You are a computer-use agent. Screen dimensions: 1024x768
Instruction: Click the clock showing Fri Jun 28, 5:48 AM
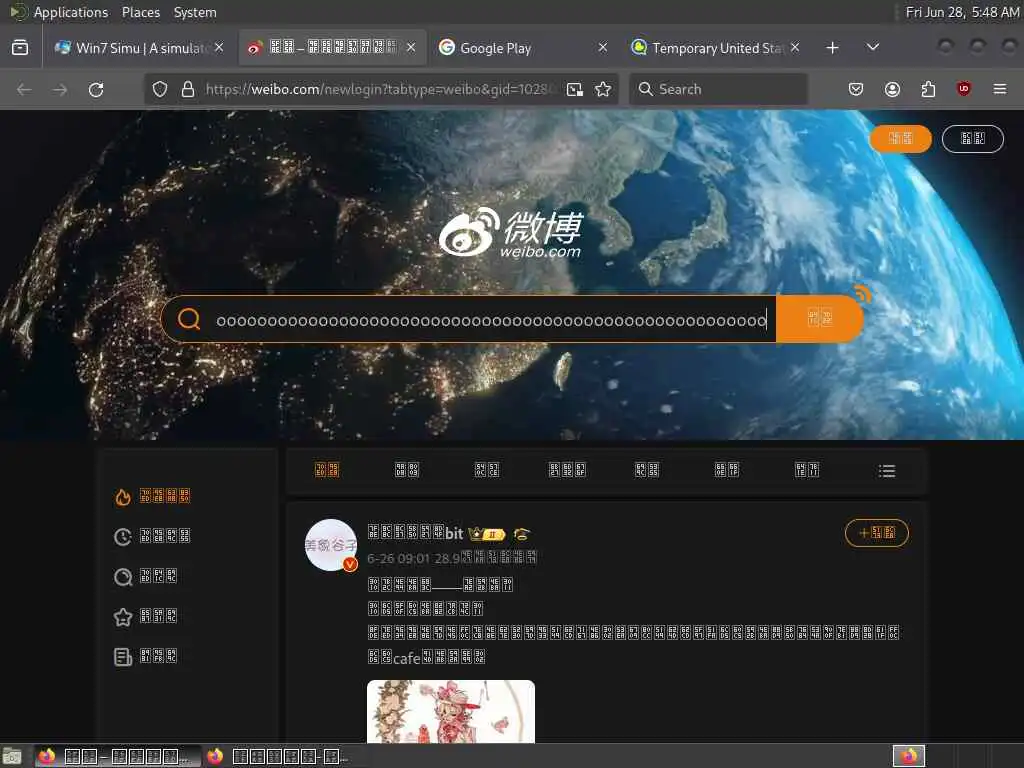(962, 12)
